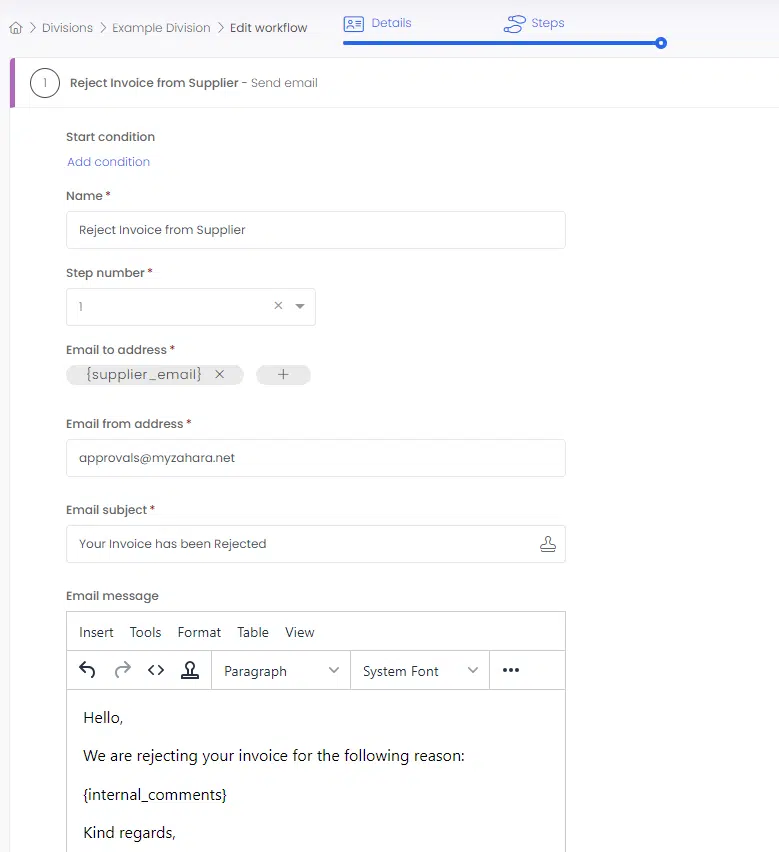The image size is (779, 852).
Task: Go to home via house icon
Action: pos(16,28)
